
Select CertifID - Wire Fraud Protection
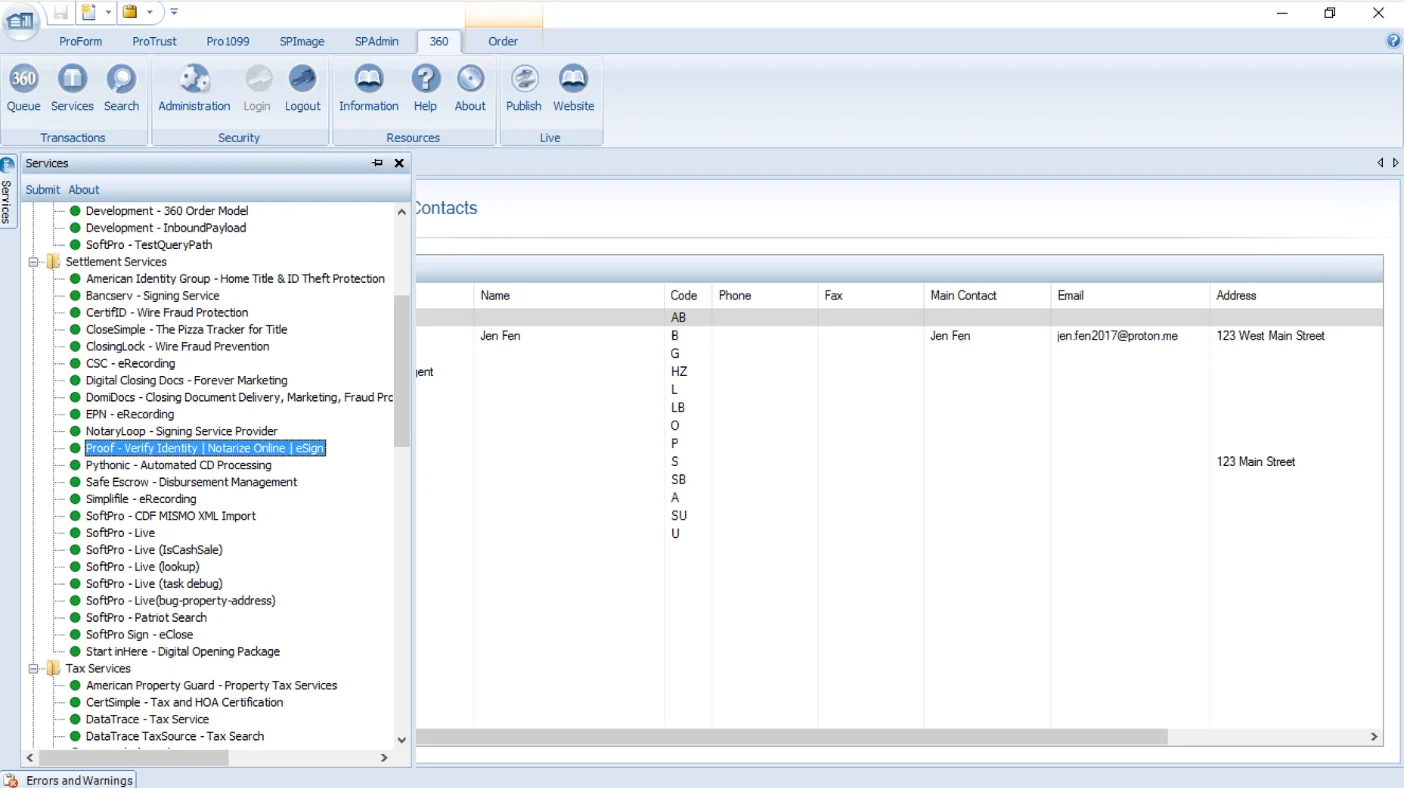click(167, 312)
